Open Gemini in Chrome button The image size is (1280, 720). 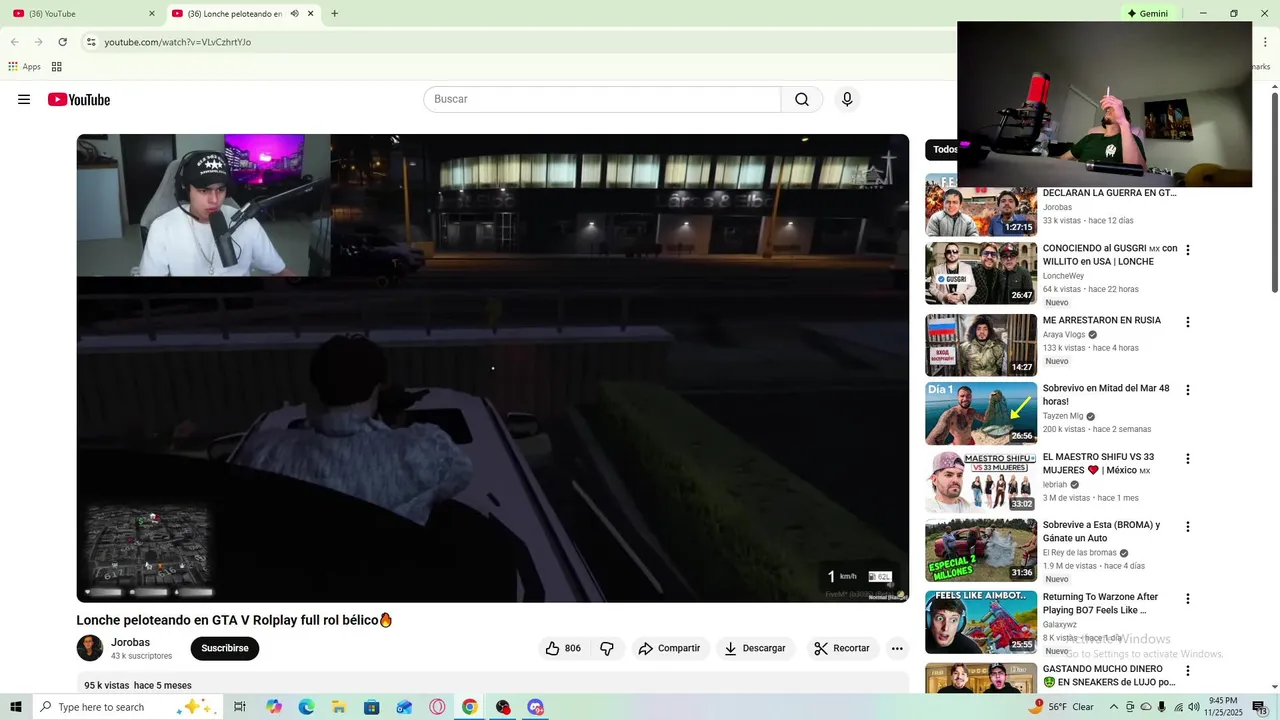(1147, 14)
